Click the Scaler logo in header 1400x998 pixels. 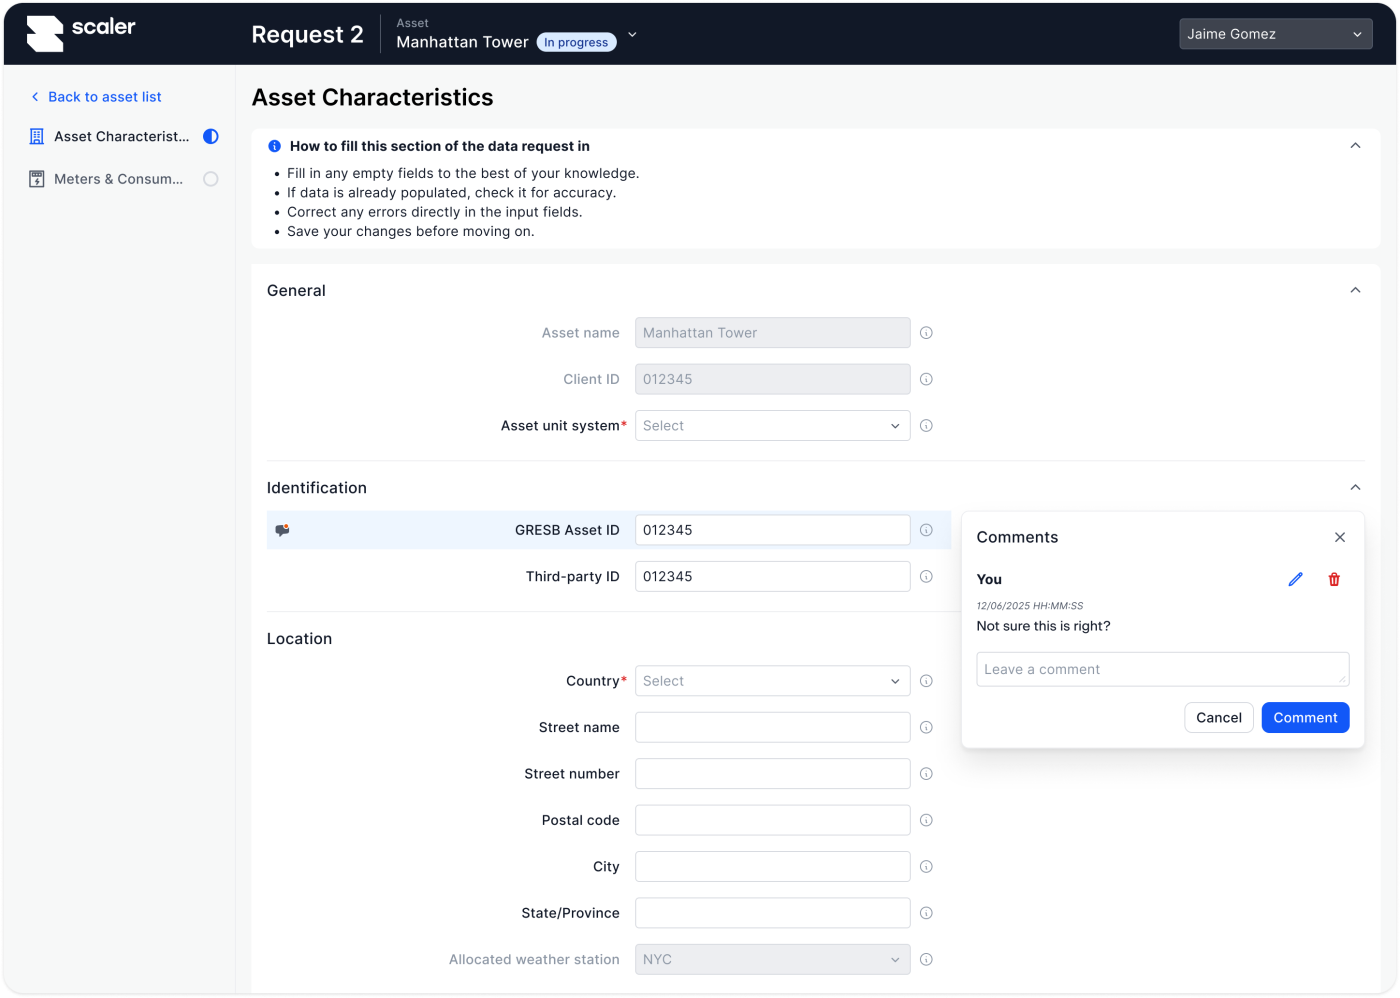pyautogui.click(x=81, y=33)
